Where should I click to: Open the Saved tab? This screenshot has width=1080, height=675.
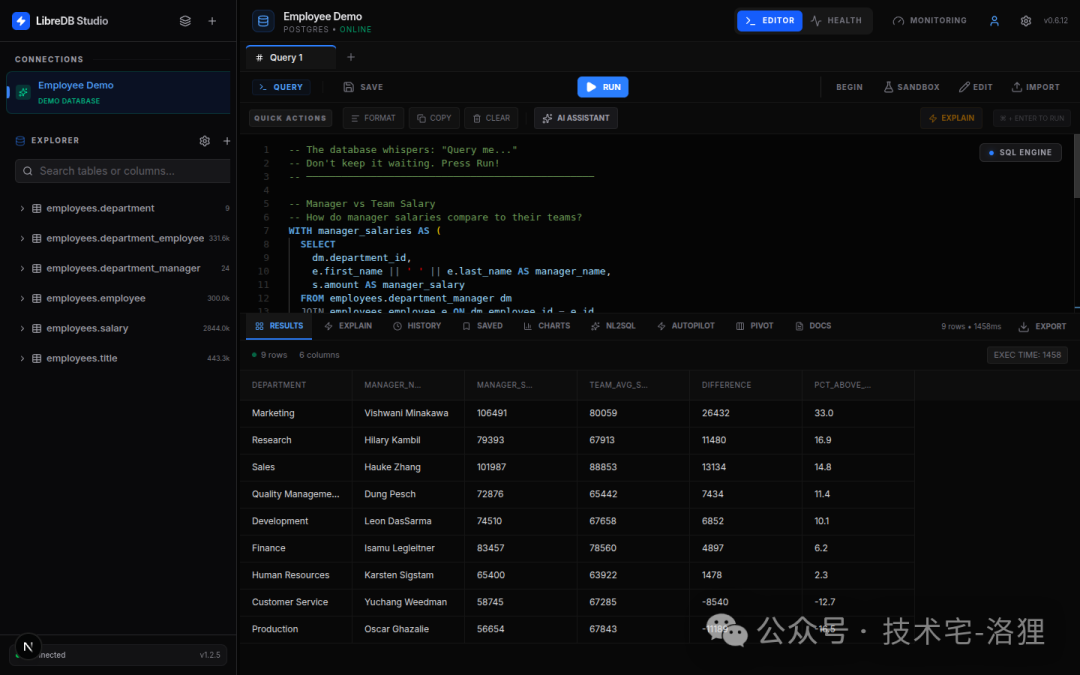click(x=482, y=326)
